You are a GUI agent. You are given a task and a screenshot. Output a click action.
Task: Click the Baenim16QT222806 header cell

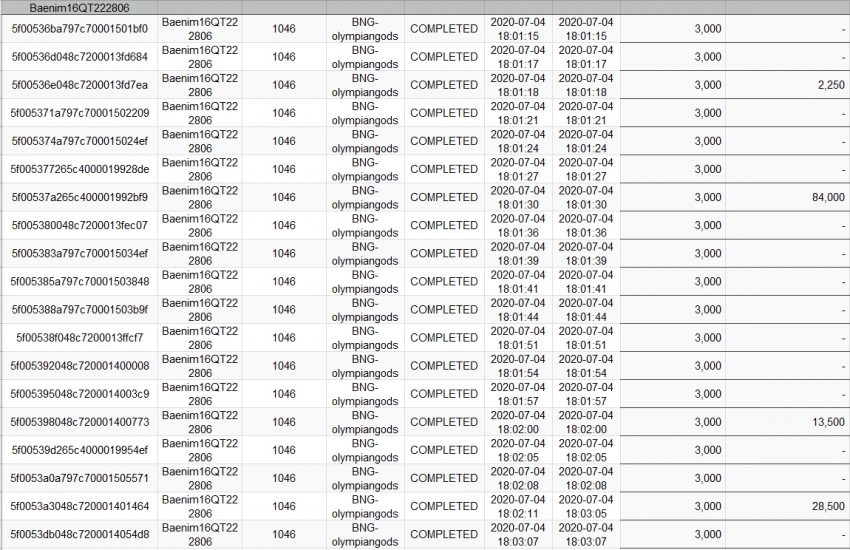[x=79, y=8]
